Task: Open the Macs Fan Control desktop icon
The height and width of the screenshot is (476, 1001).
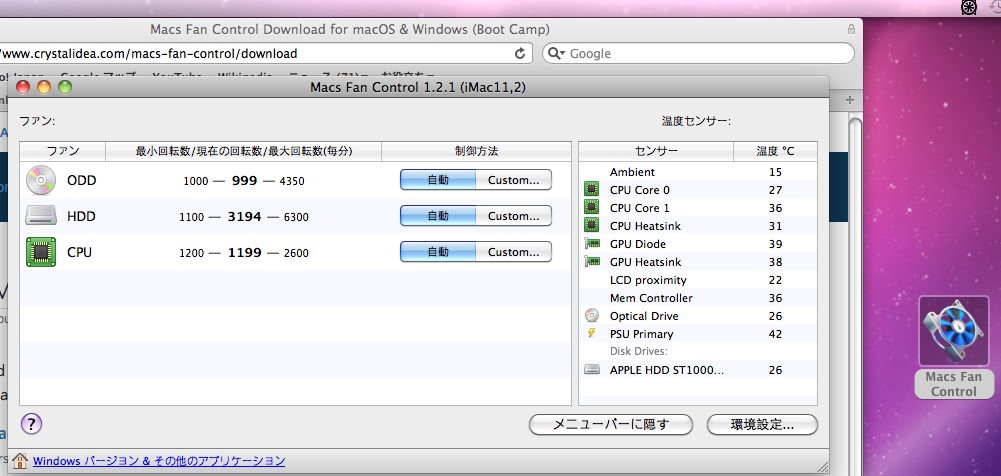Action: click(954, 332)
